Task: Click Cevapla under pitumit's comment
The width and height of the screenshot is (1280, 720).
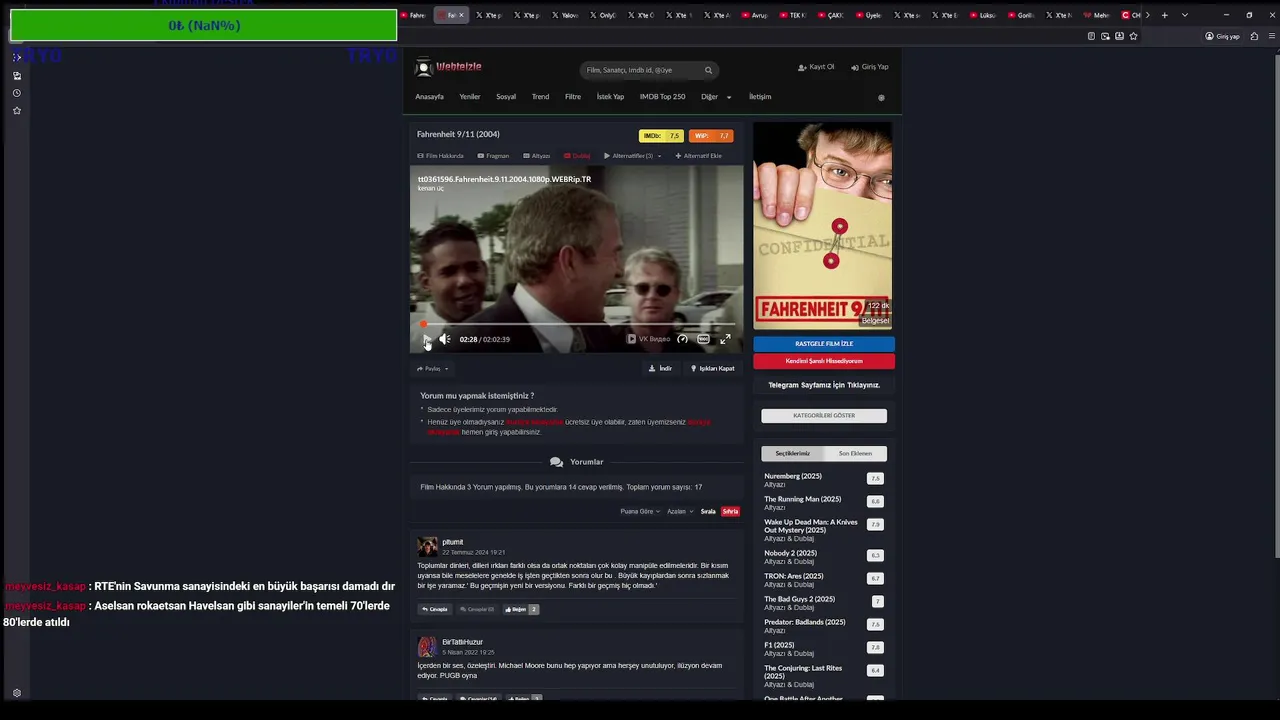Action: [436, 609]
